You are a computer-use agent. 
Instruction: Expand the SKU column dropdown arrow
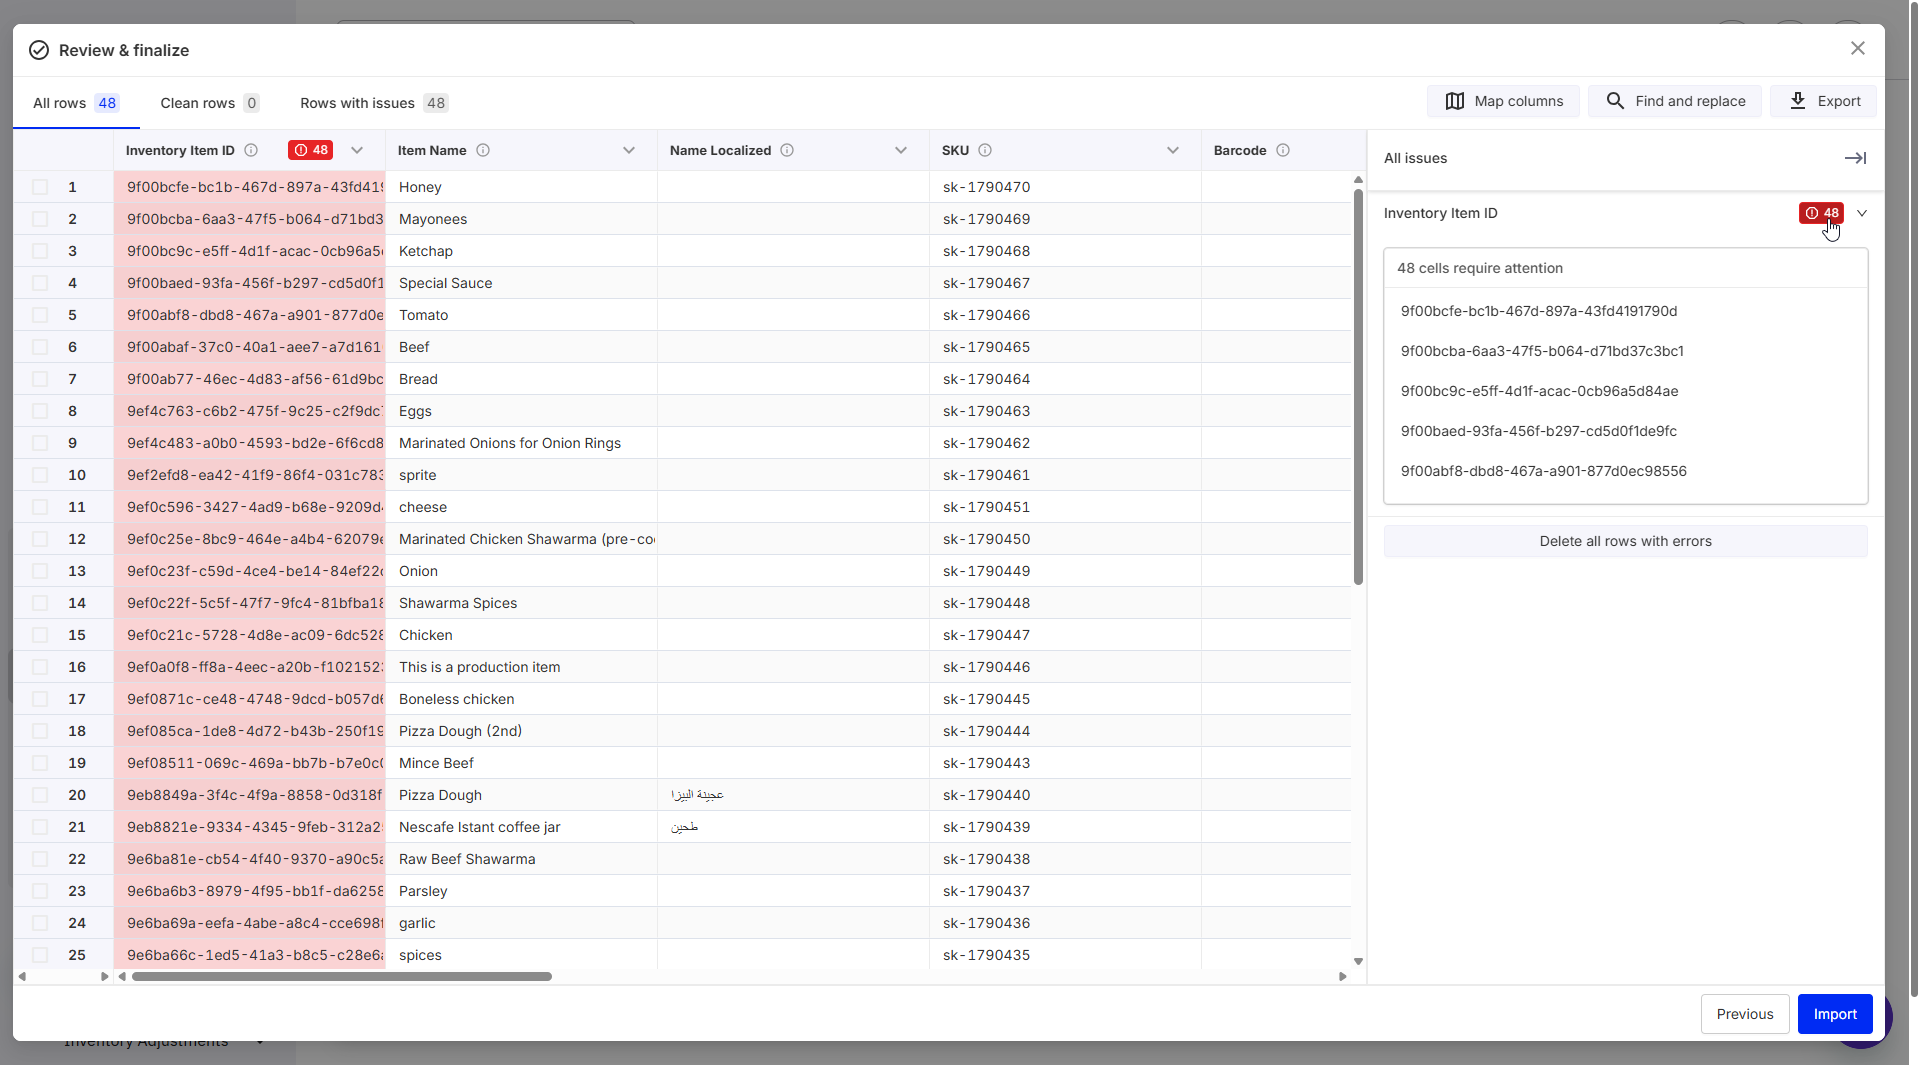coord(1173,150)
